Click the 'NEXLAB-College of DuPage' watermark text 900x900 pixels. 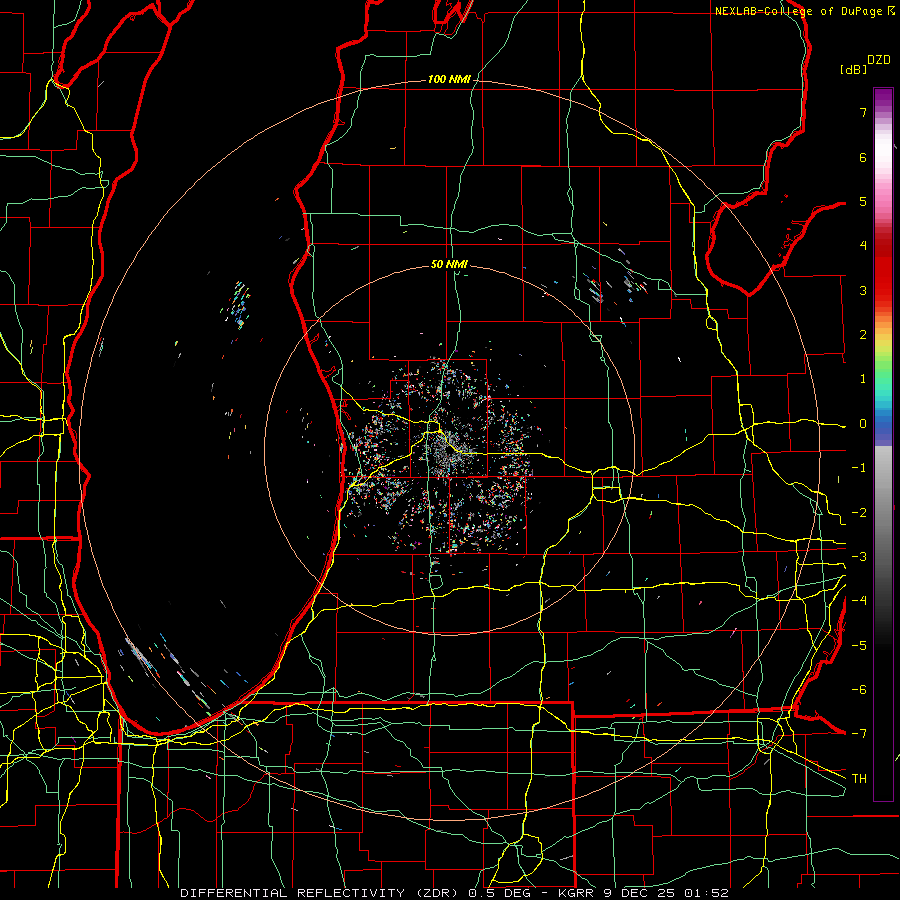coord(800,11)
